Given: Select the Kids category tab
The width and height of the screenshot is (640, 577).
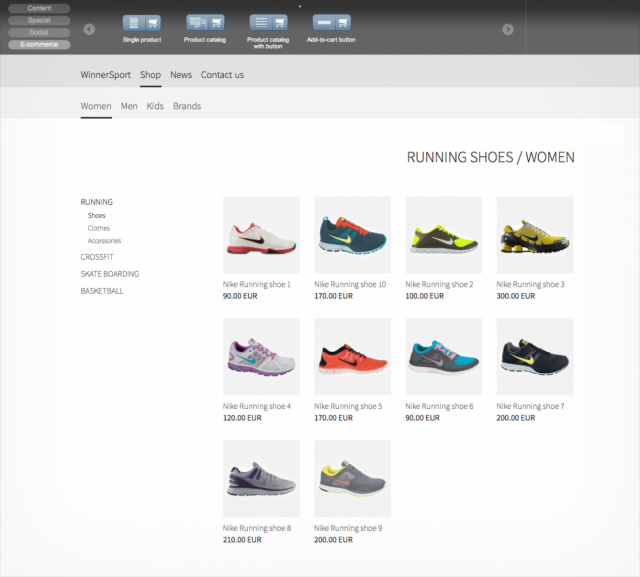Looking at the screenshot, I should pos(155,106).
